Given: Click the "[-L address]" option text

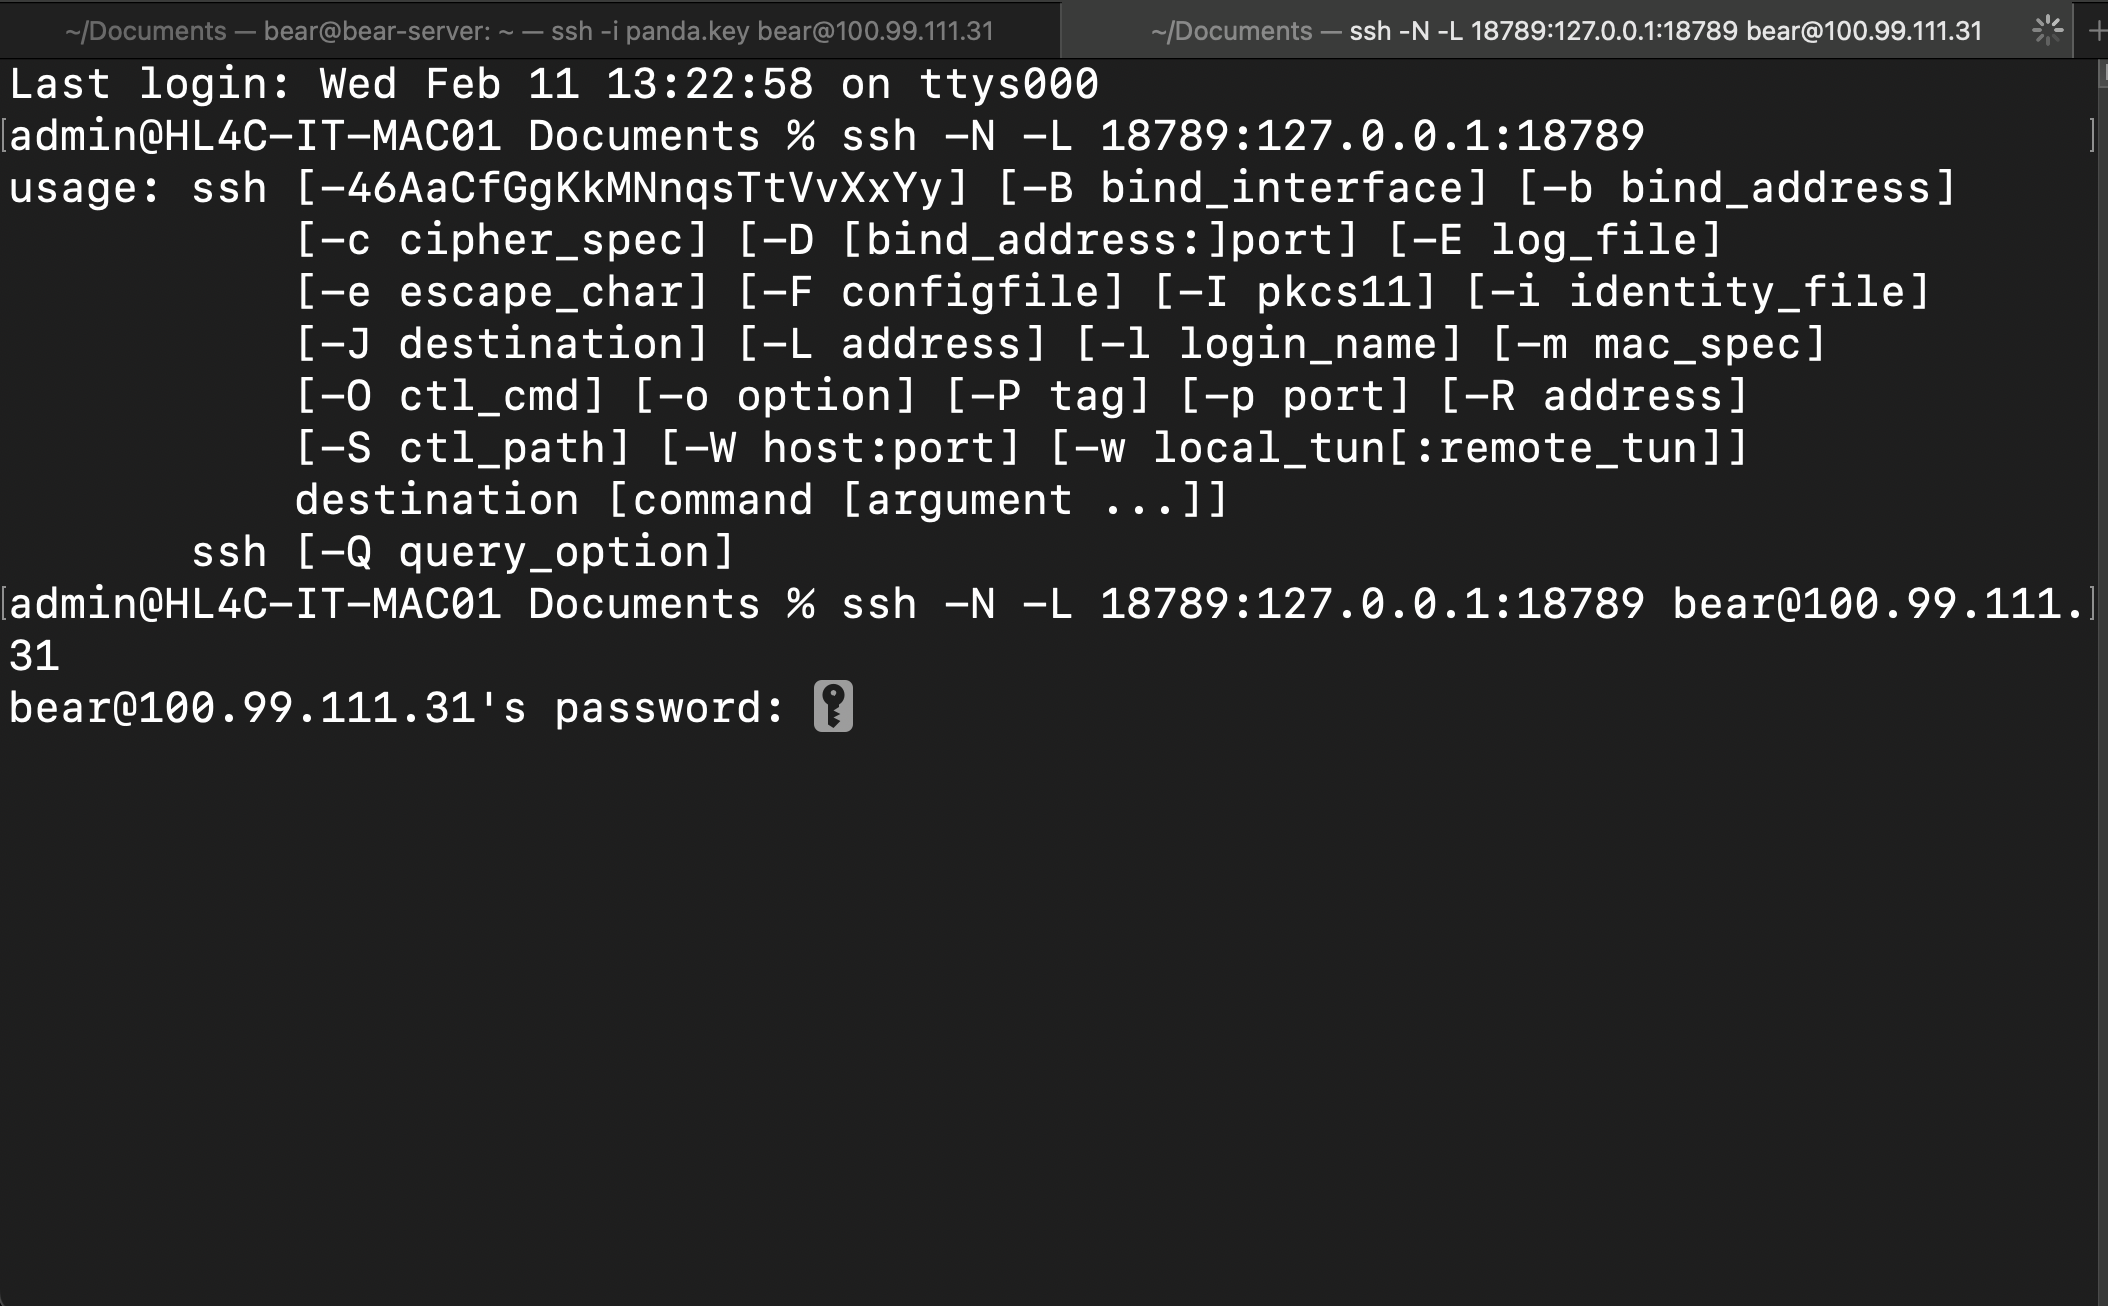Looking at the screenshot, I should pos(892,344).
